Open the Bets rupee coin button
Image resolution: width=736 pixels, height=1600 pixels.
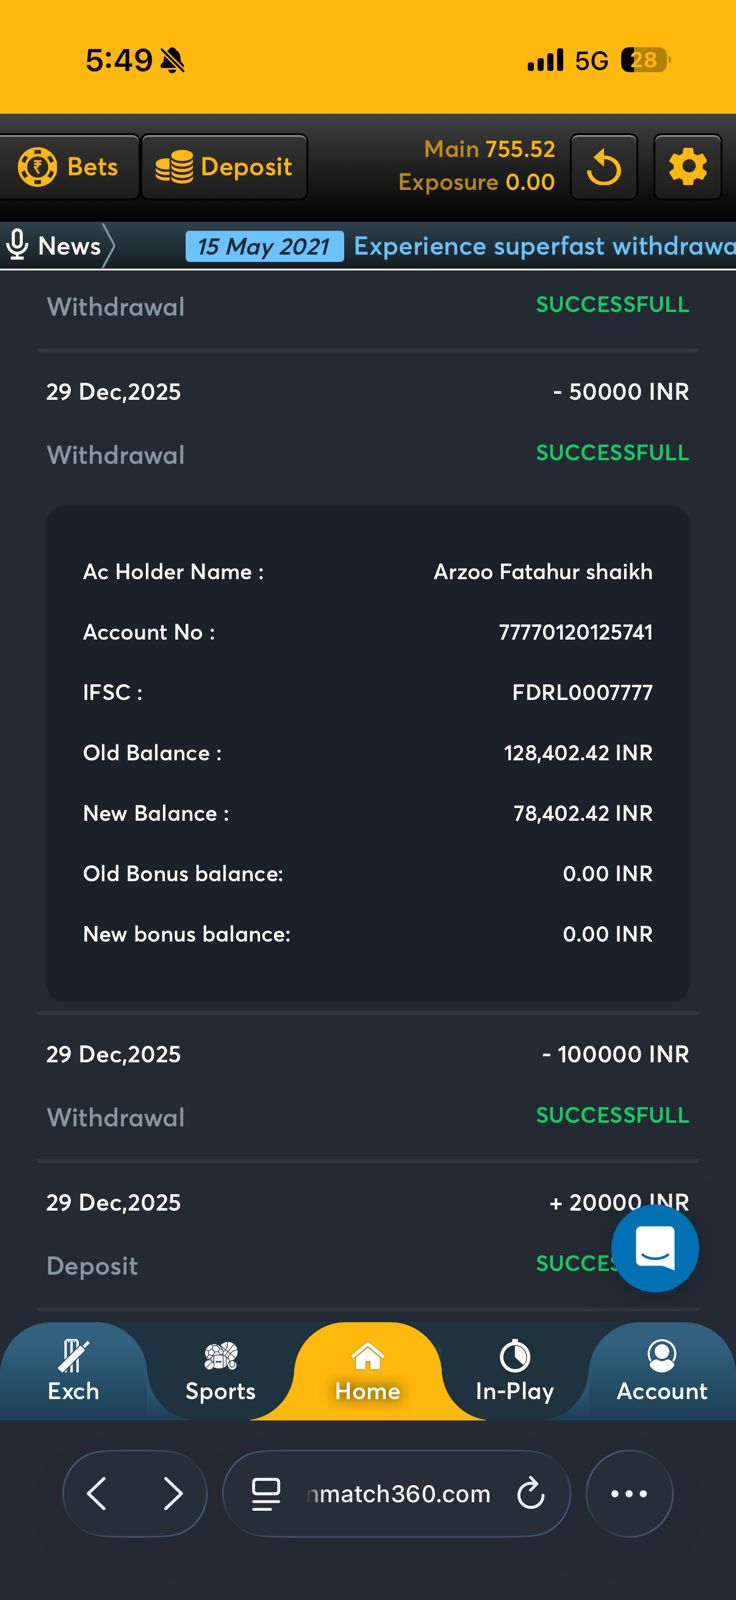(69, 167)
